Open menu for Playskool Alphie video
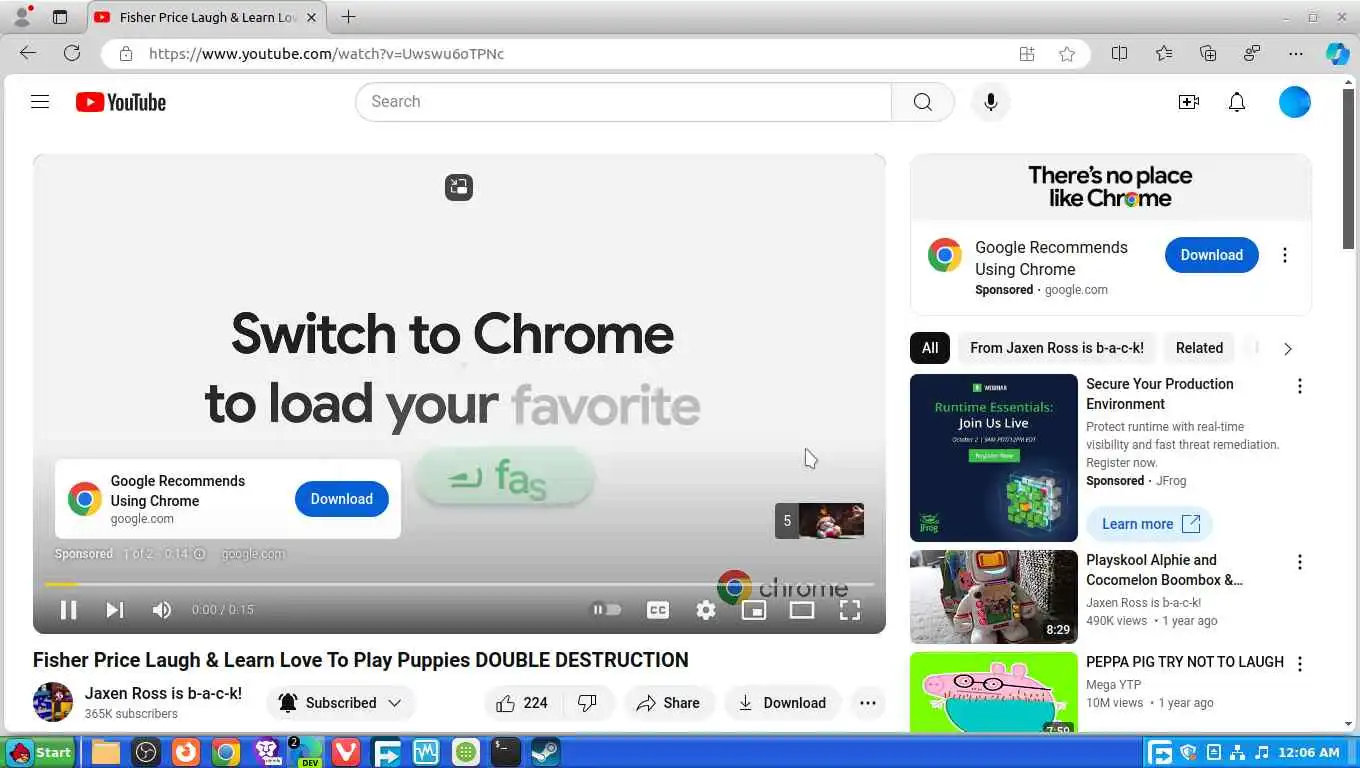 1300,562
